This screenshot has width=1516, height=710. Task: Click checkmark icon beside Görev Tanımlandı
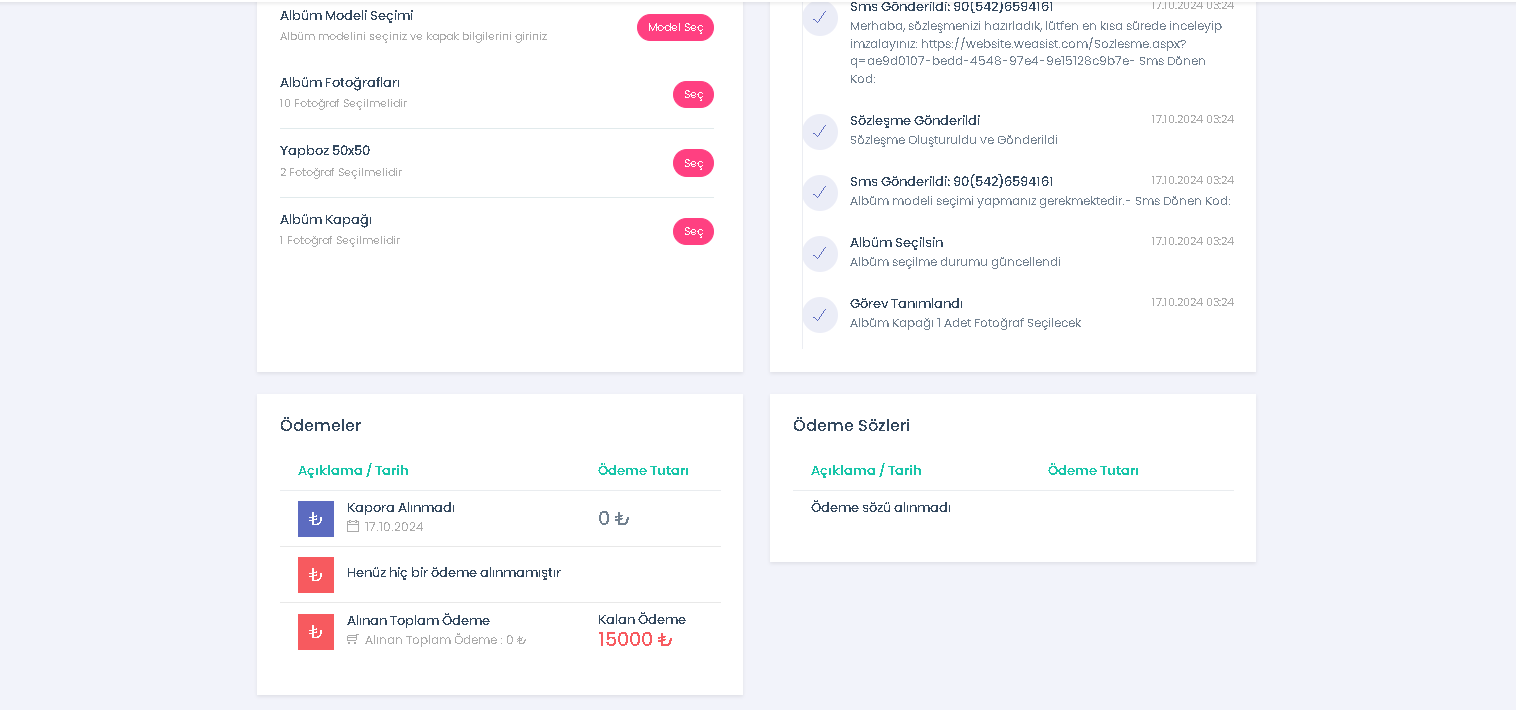(820, 315)
